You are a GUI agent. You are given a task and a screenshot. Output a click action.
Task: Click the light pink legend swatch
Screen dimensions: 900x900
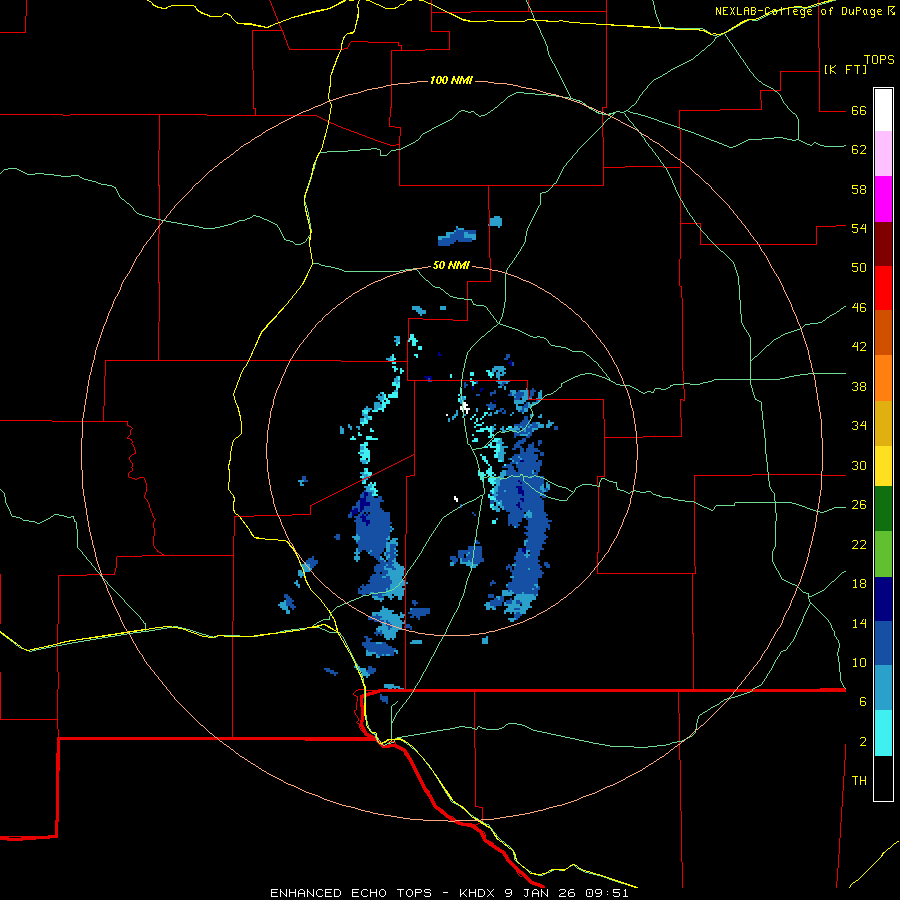click(x=883, y=153)
